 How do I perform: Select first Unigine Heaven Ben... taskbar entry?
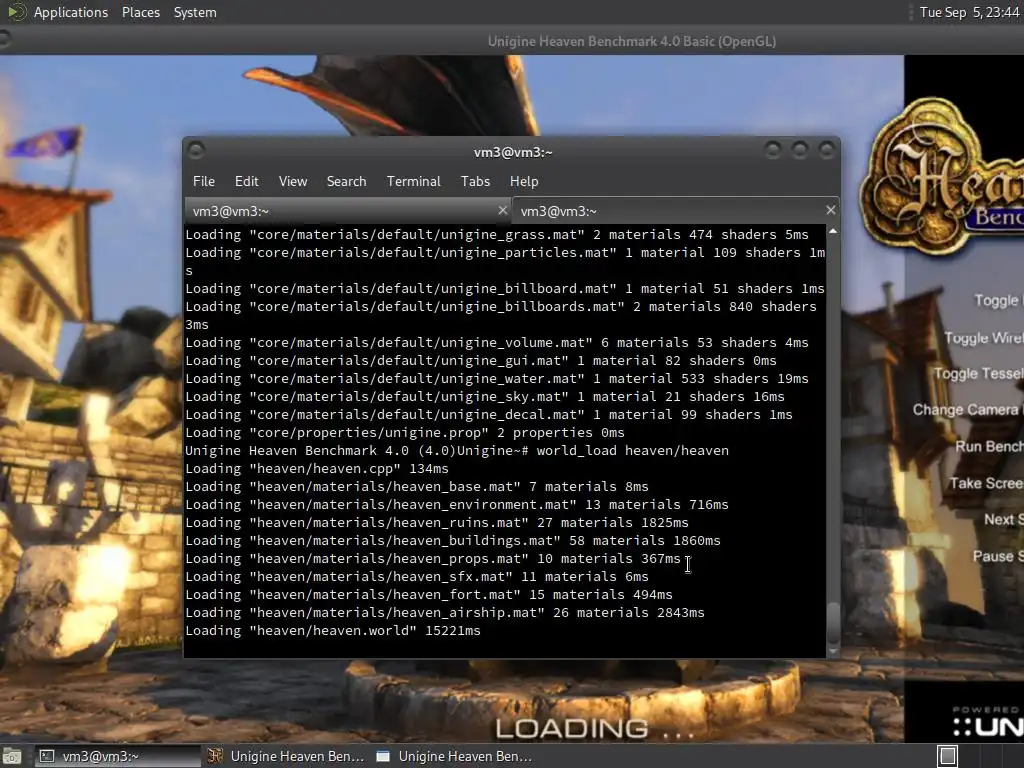[x=285, y=756]
